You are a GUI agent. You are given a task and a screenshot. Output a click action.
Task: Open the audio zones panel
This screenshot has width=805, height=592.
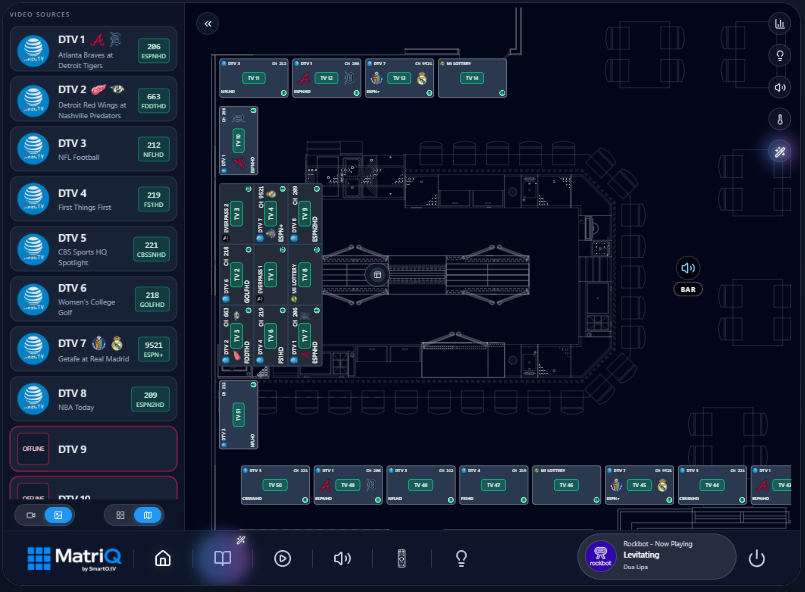tap(779, 87)
